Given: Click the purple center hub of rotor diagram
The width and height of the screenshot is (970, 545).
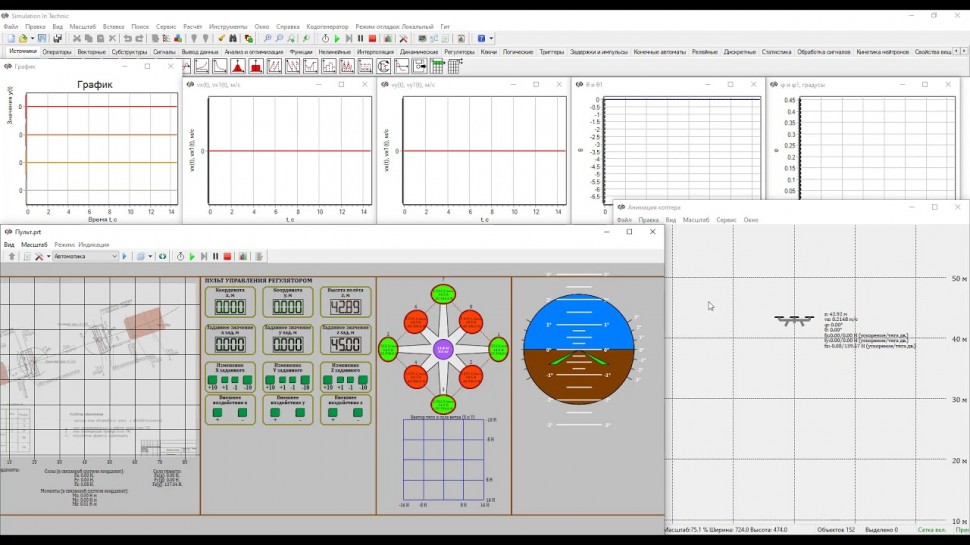Looking at the screenshot, I should tap(444, 349).
